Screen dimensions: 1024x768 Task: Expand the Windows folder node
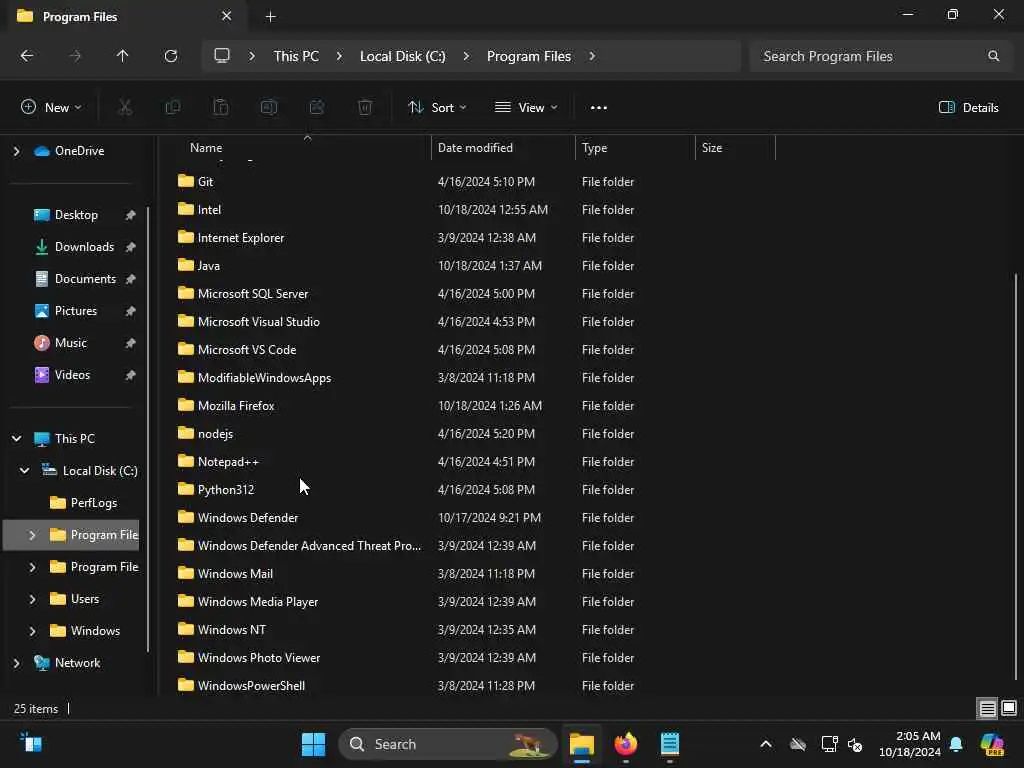tap(32, 631)
